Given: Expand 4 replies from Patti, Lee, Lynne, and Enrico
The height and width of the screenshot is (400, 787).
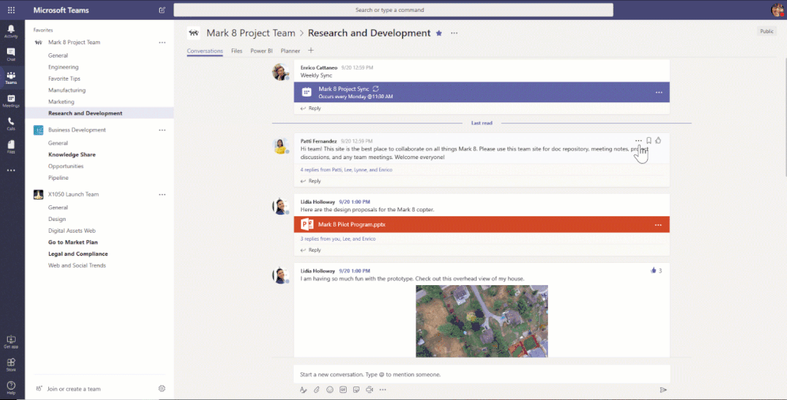Looking at the screenshot, I should click(x=346, y=170).
